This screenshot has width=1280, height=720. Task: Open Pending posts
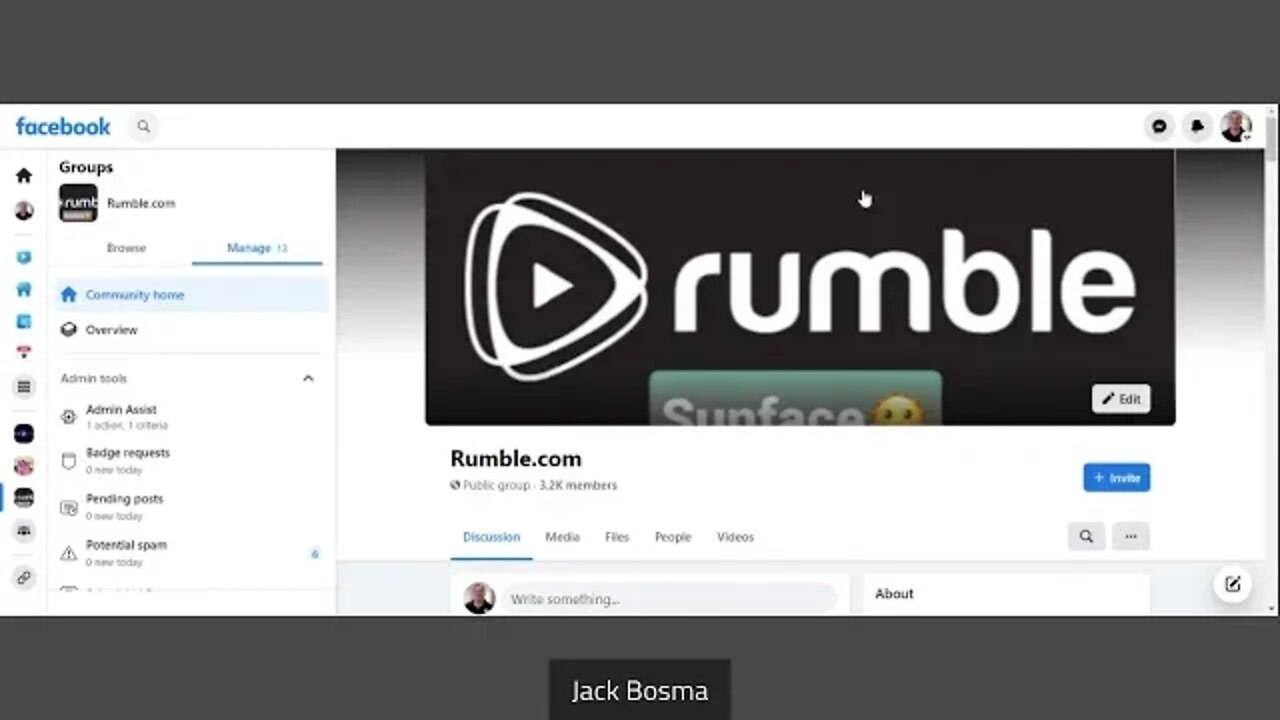[191, 507]
